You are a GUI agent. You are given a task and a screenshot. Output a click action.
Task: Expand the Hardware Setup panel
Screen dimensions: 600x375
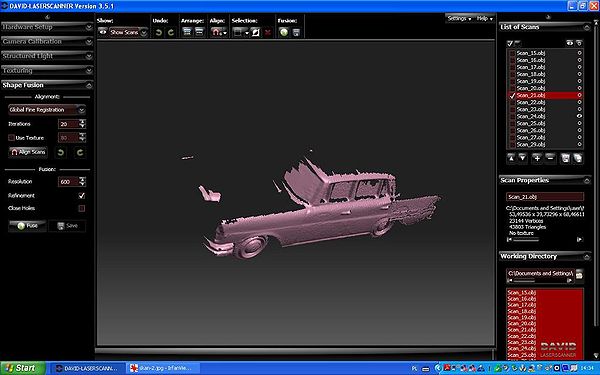coord(47,27)
